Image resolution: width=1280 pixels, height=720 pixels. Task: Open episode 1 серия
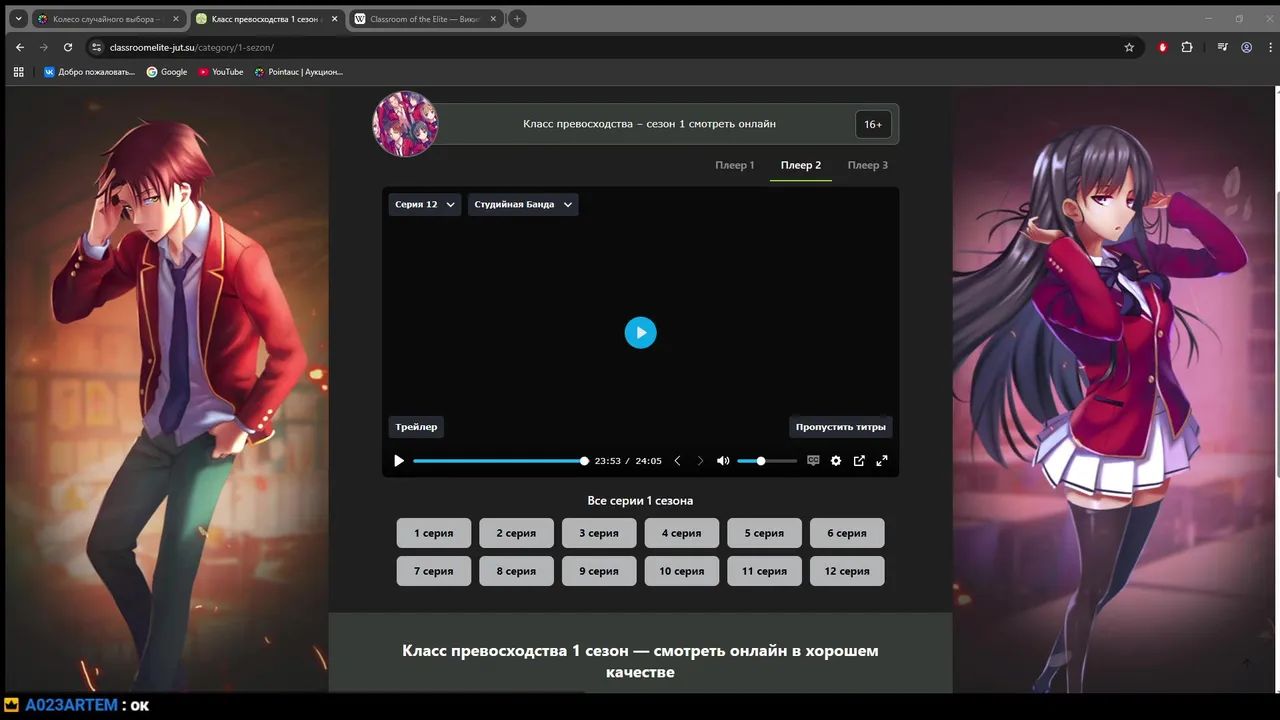tap(434, 533)
